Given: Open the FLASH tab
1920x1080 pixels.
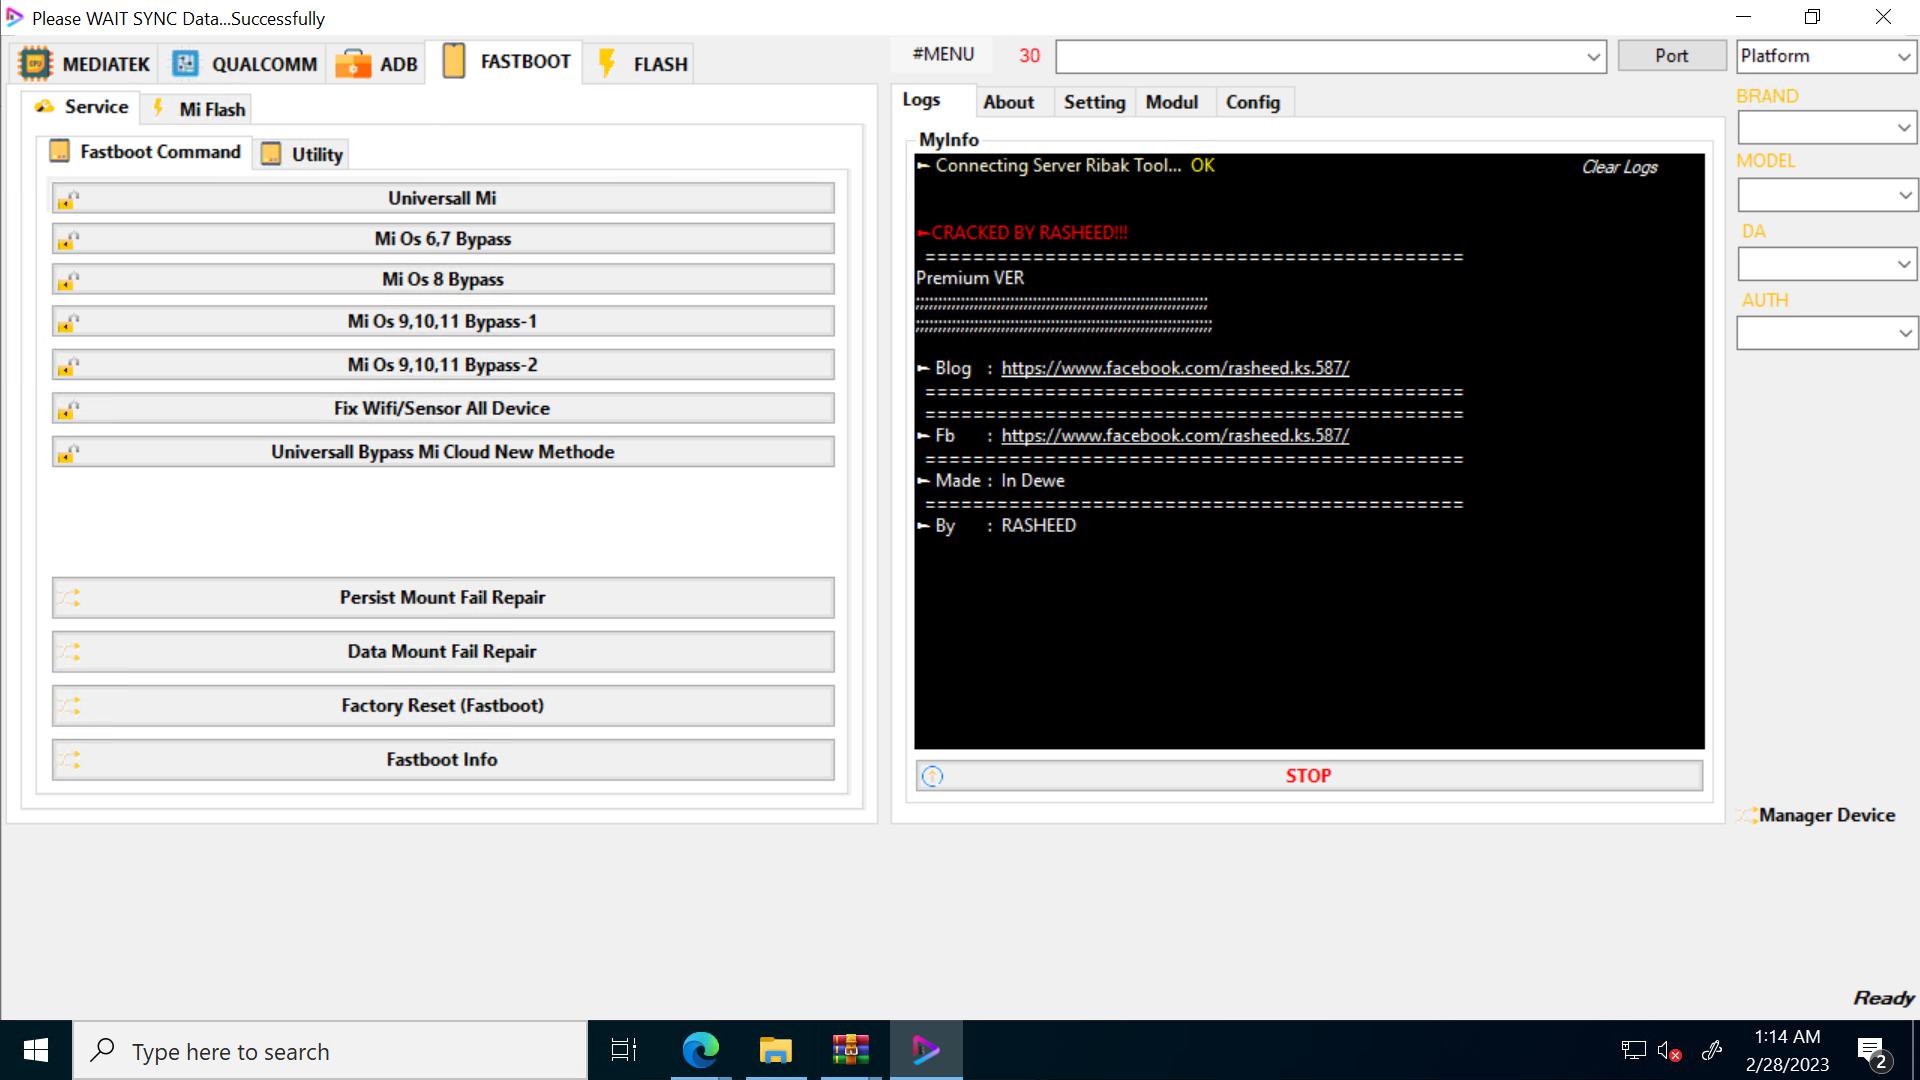Looking at the screenshot, I should 640,64.
